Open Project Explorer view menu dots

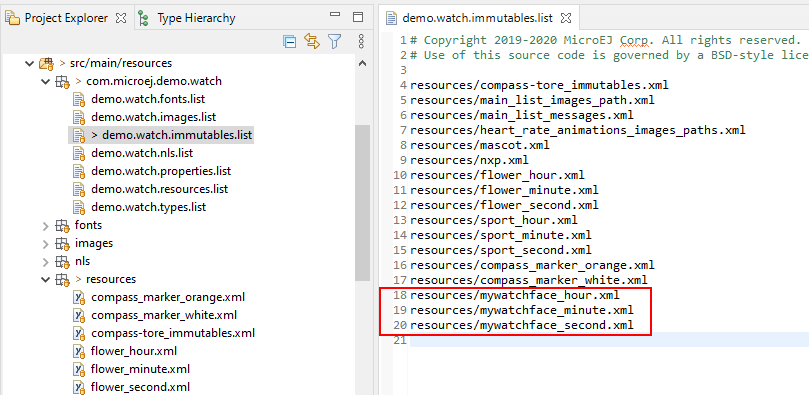(361, 42)
